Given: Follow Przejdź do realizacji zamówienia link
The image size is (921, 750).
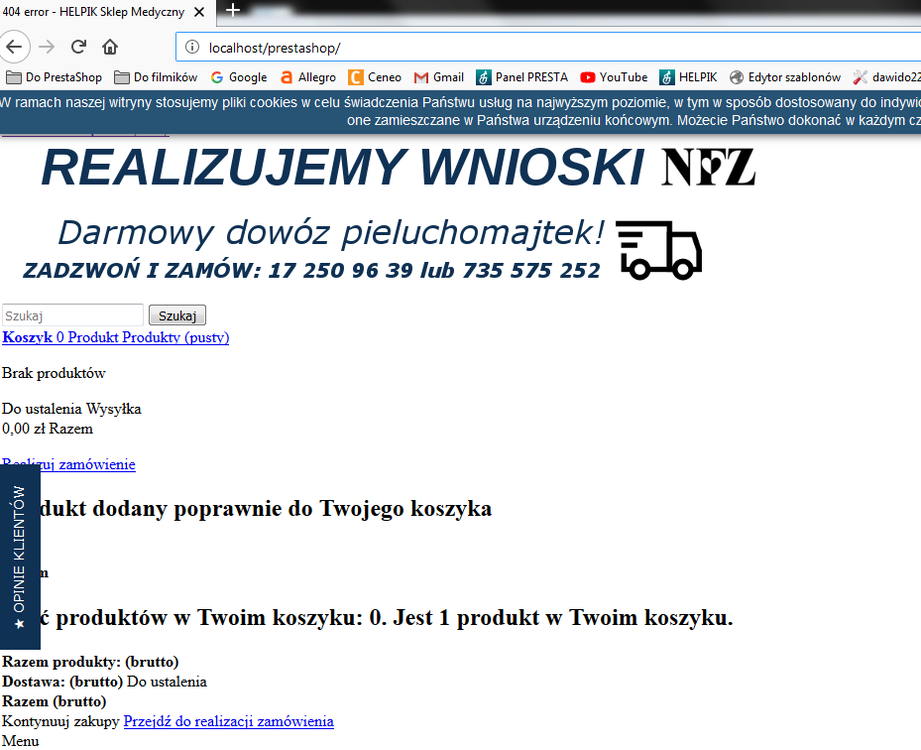Looking at the screenshot, I should coord(228,721).
